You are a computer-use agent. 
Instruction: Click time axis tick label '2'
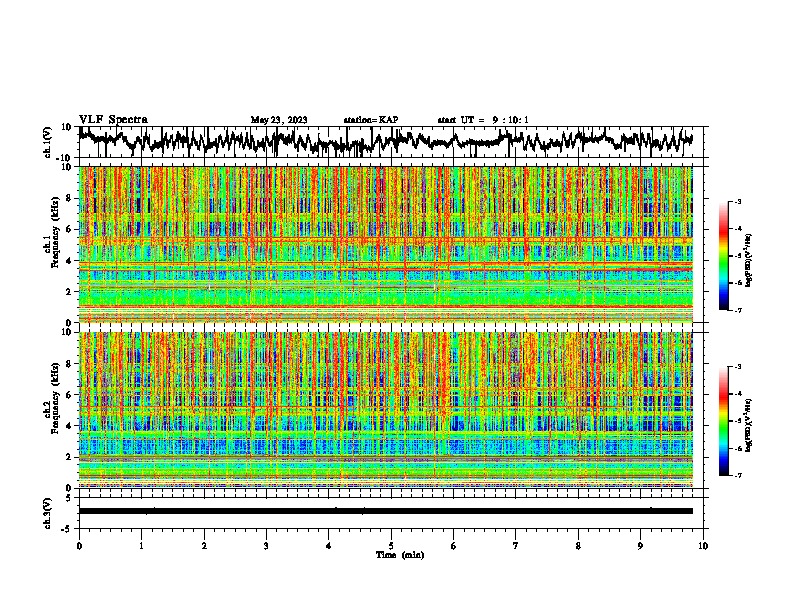(204, 546)
